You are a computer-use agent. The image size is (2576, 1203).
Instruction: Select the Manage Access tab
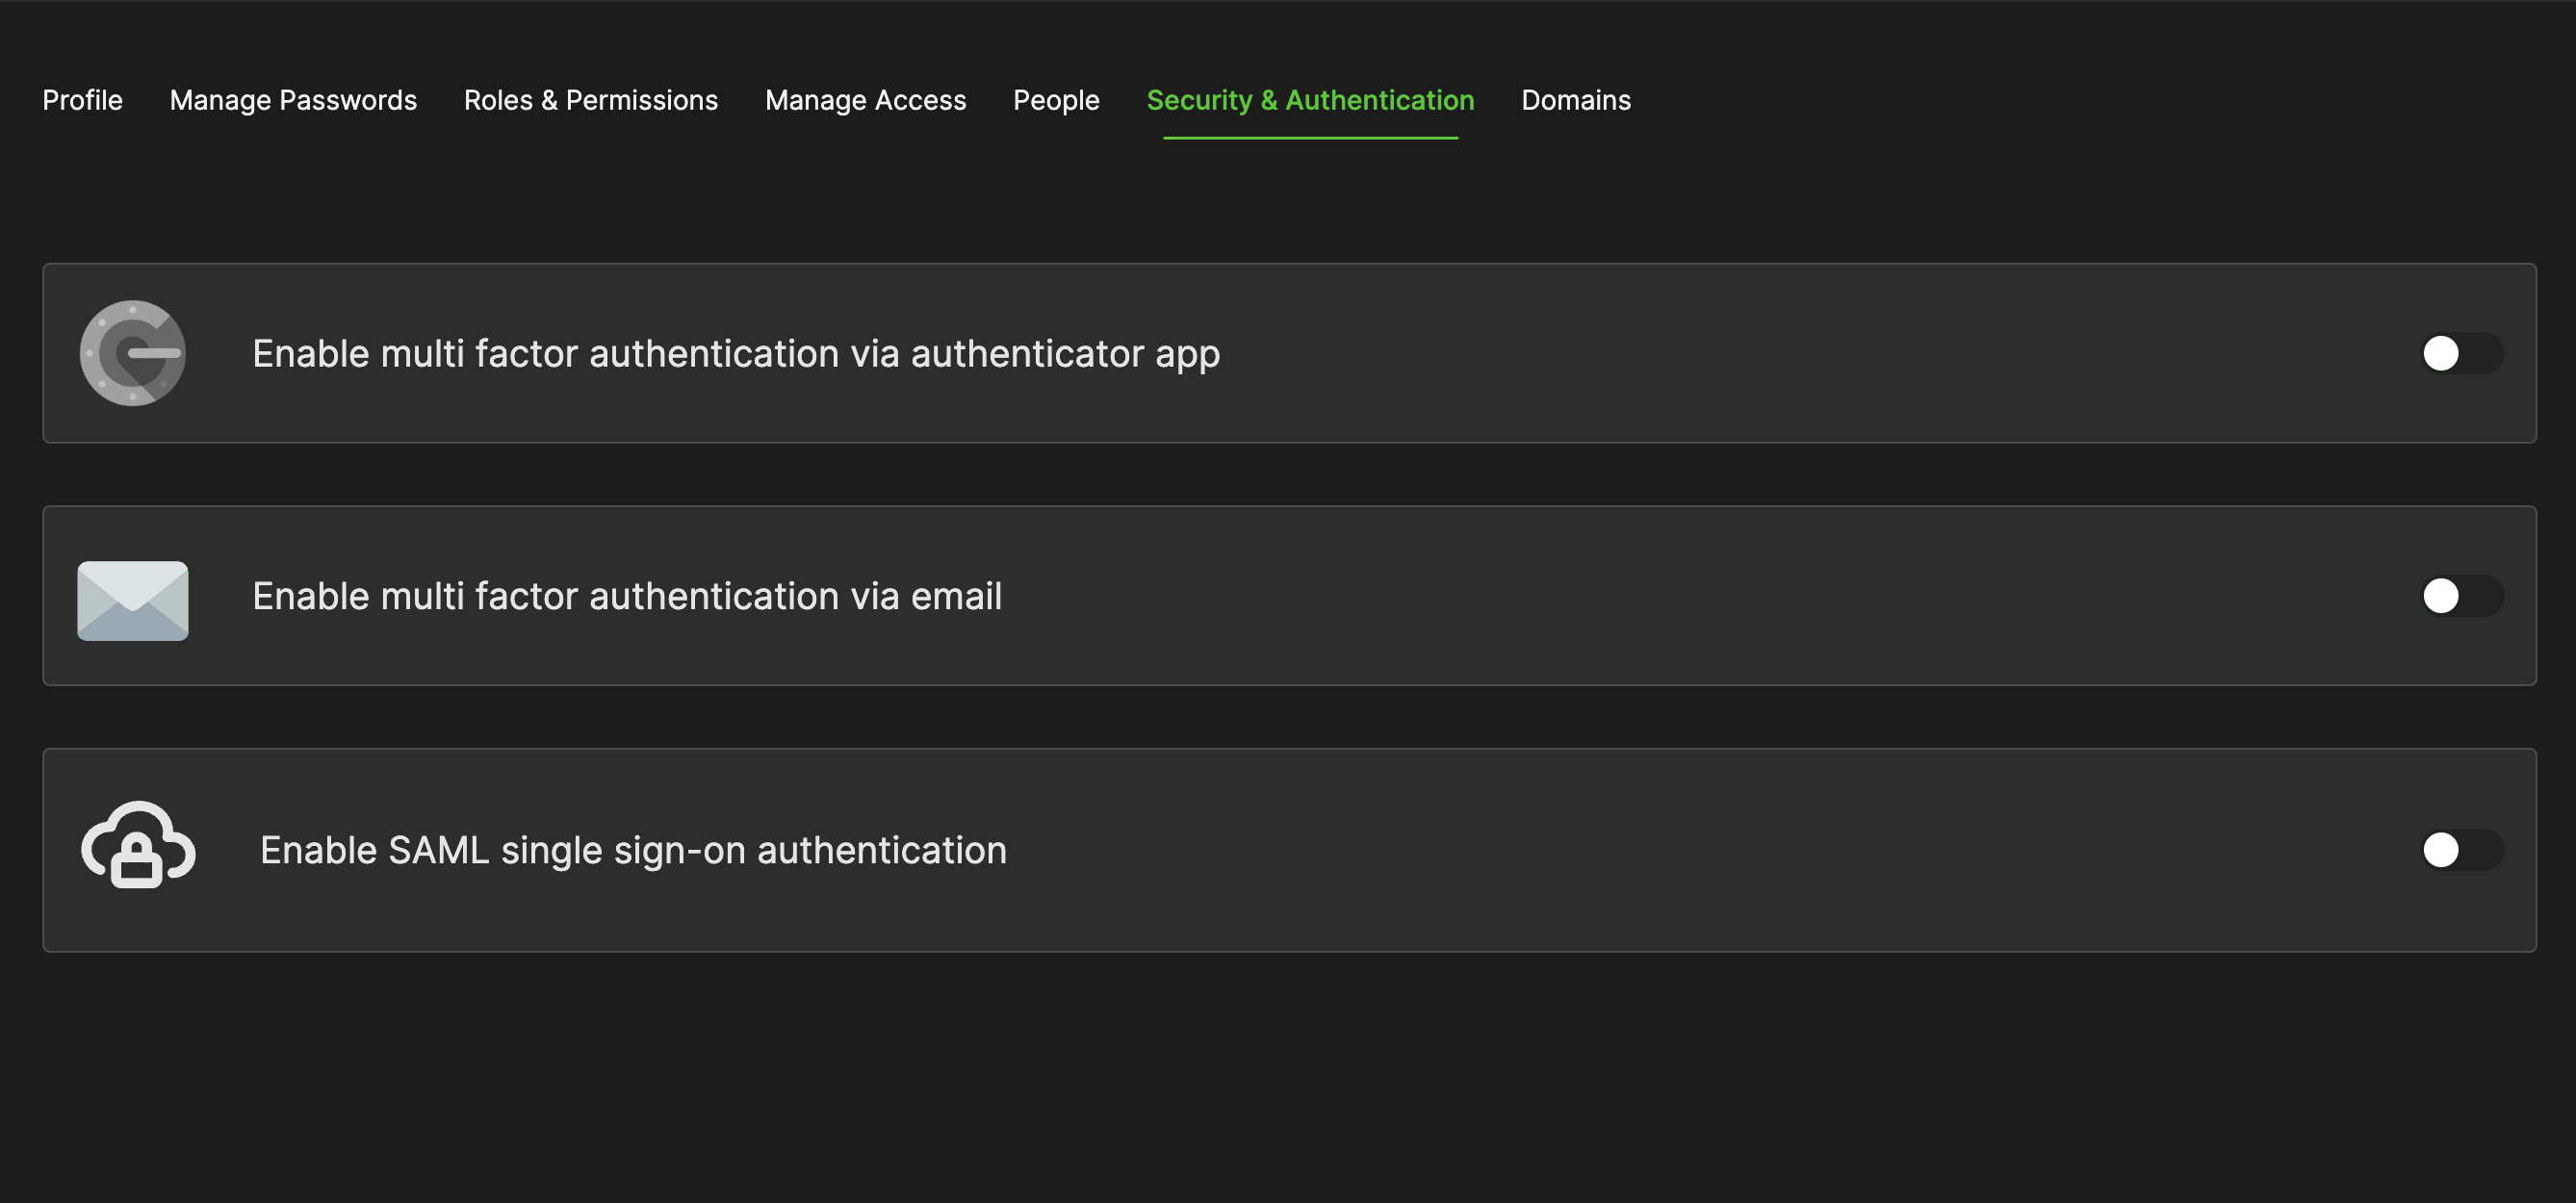coord(866,100)
